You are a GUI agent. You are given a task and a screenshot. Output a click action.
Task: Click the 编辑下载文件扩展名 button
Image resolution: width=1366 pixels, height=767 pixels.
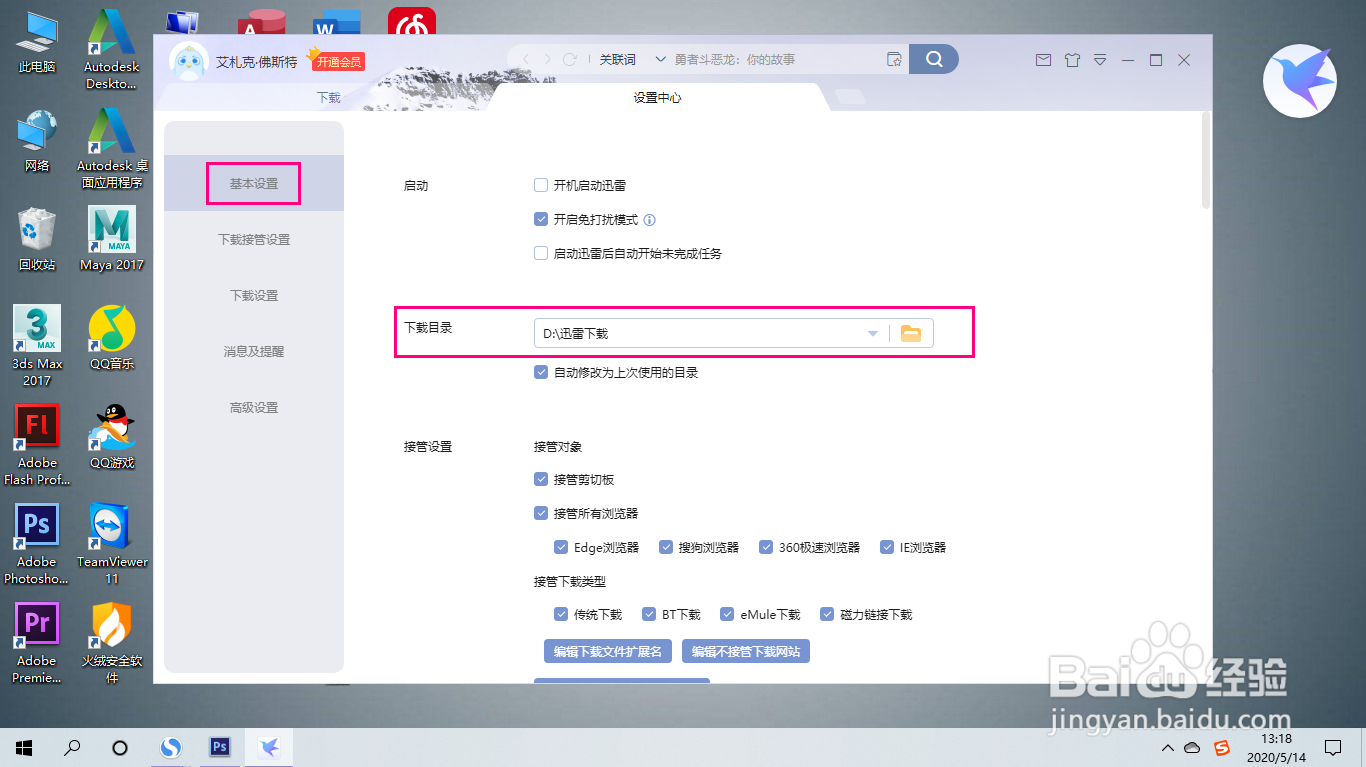[x=608, y=651]
